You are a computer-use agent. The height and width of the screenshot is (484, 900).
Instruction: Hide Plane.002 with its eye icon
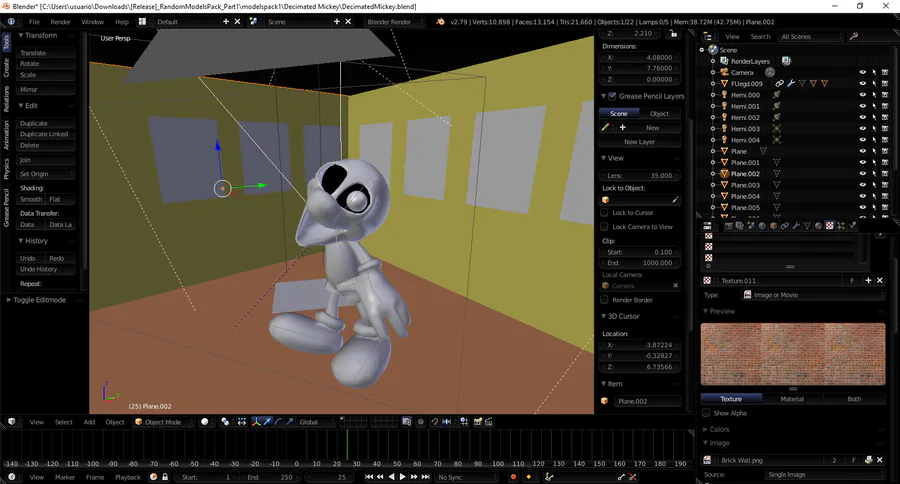863,173
